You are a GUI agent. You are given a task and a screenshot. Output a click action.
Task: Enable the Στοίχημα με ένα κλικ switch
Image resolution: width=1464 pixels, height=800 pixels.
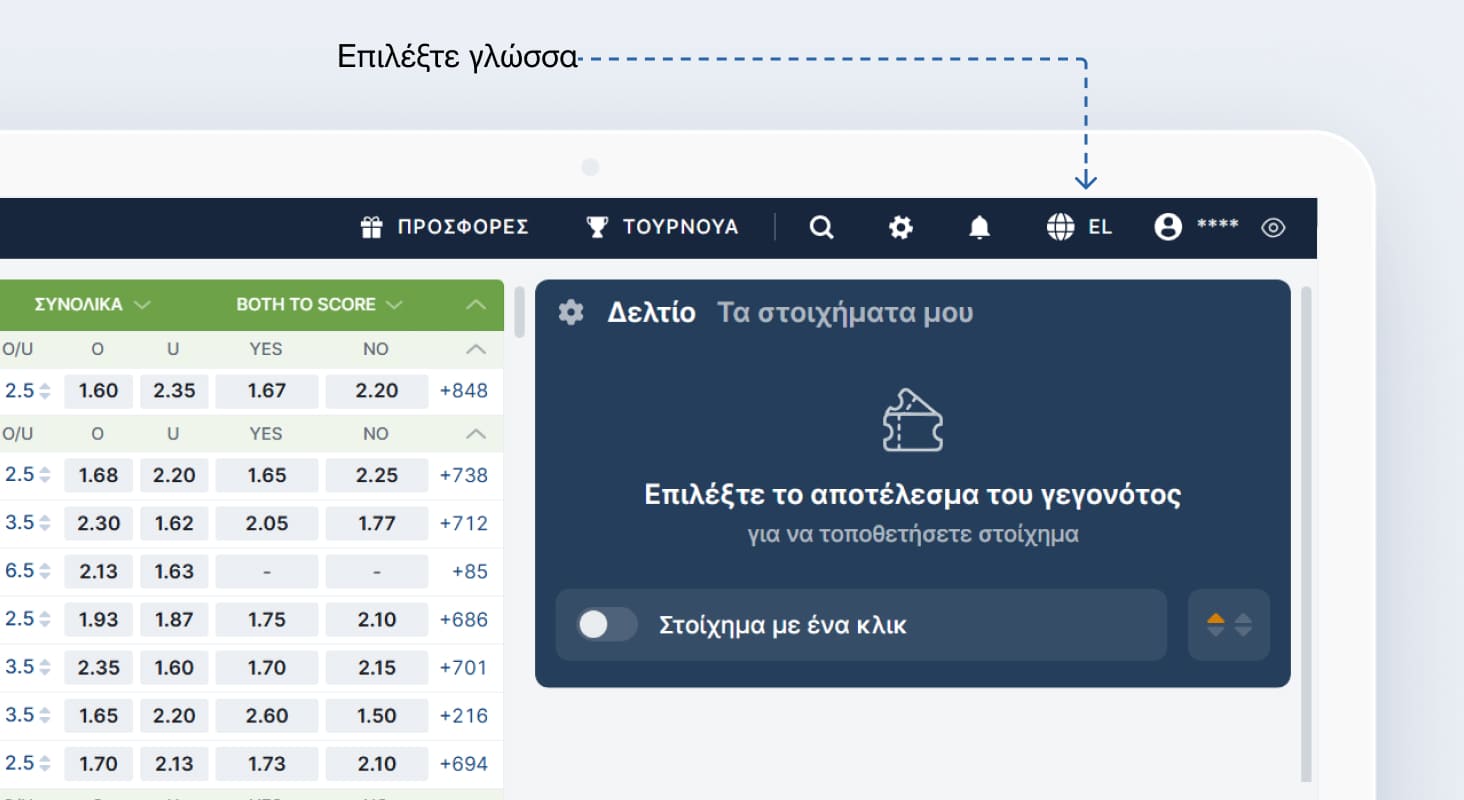[x=607, y=625]
